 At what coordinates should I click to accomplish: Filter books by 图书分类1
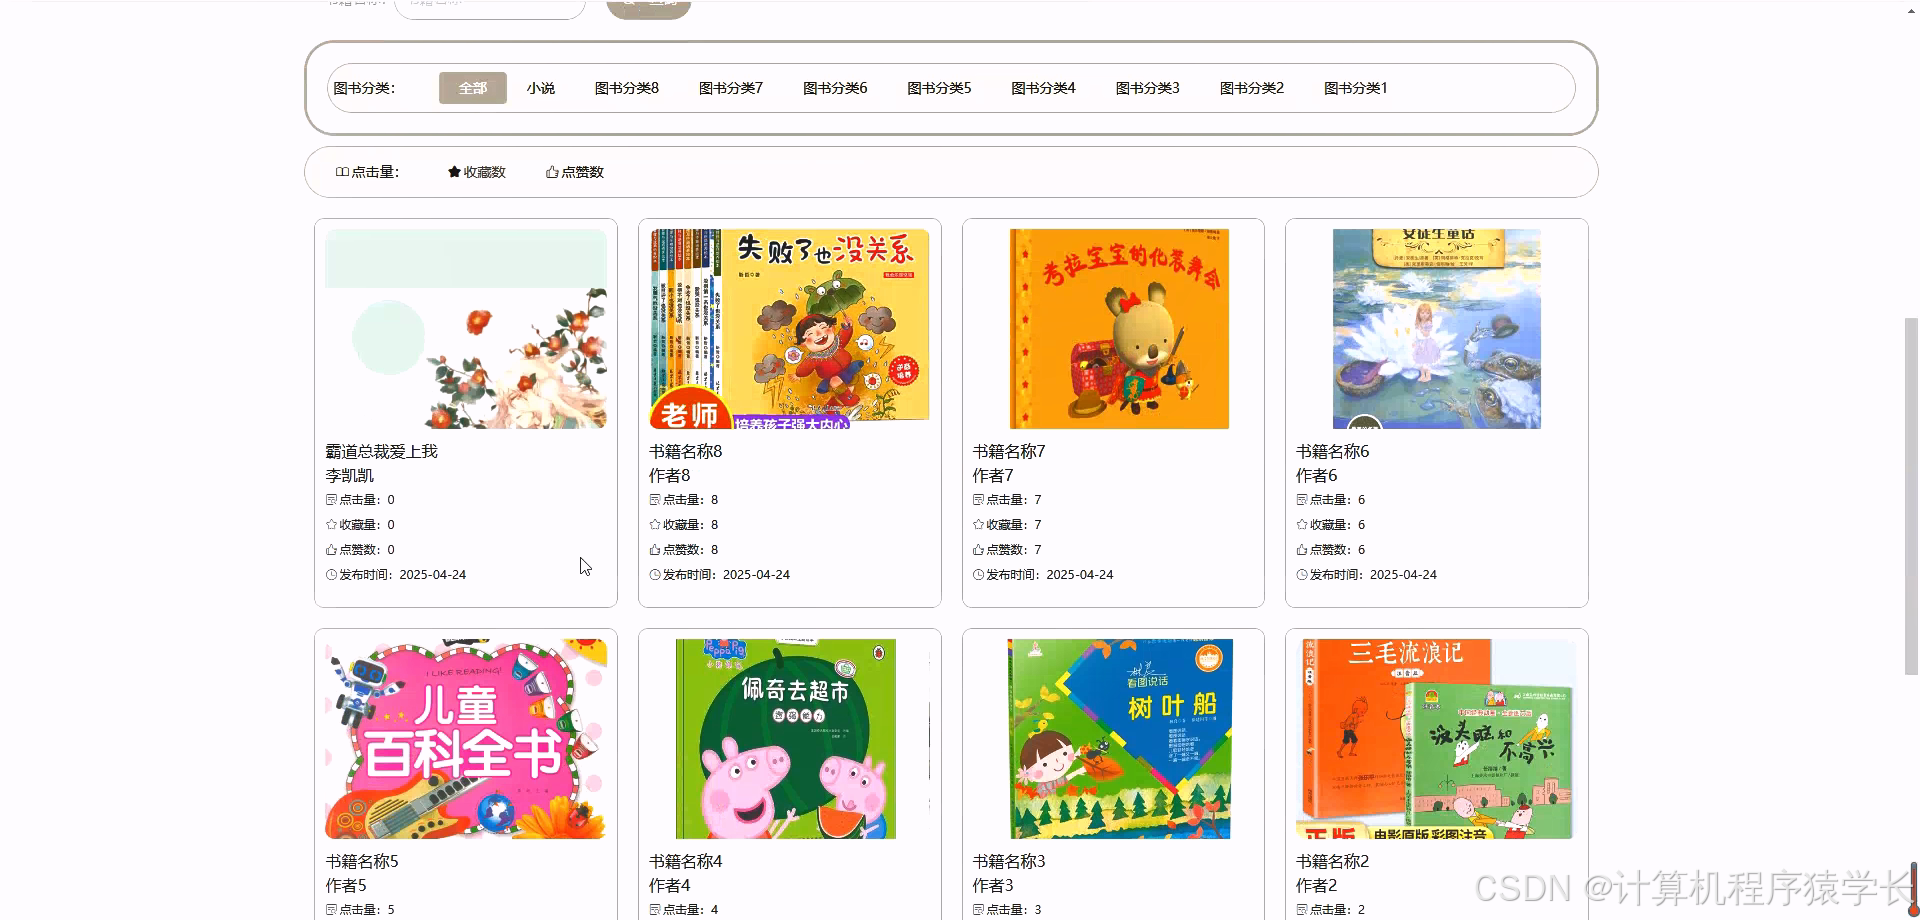pos(1356,88)
